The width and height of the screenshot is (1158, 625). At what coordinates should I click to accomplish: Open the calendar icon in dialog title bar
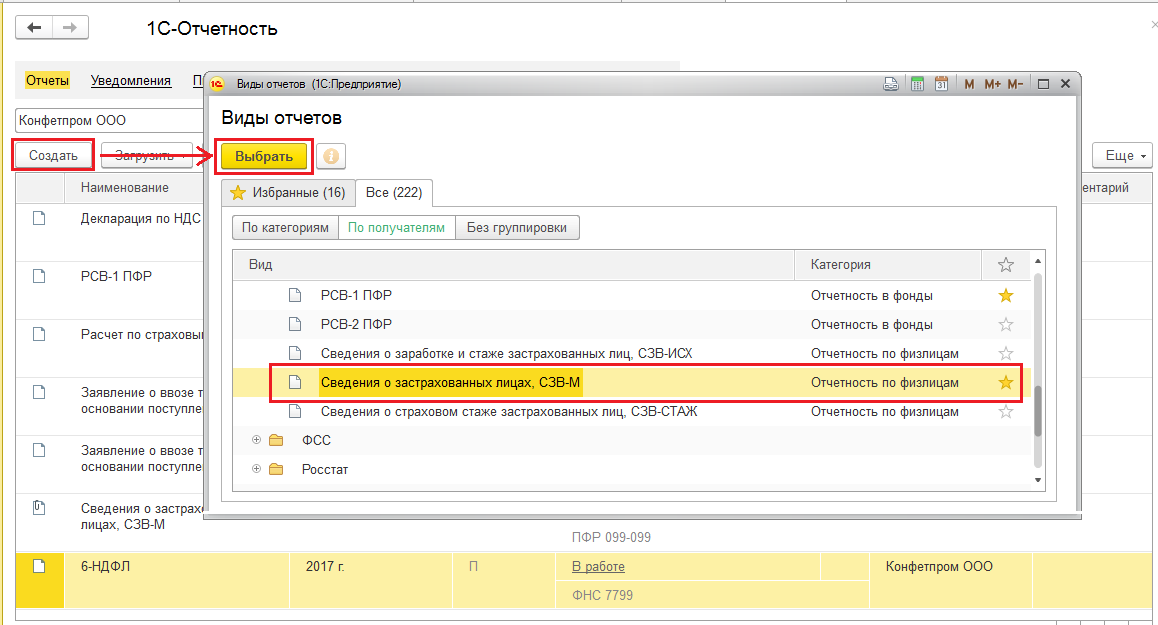coord(941,85)
